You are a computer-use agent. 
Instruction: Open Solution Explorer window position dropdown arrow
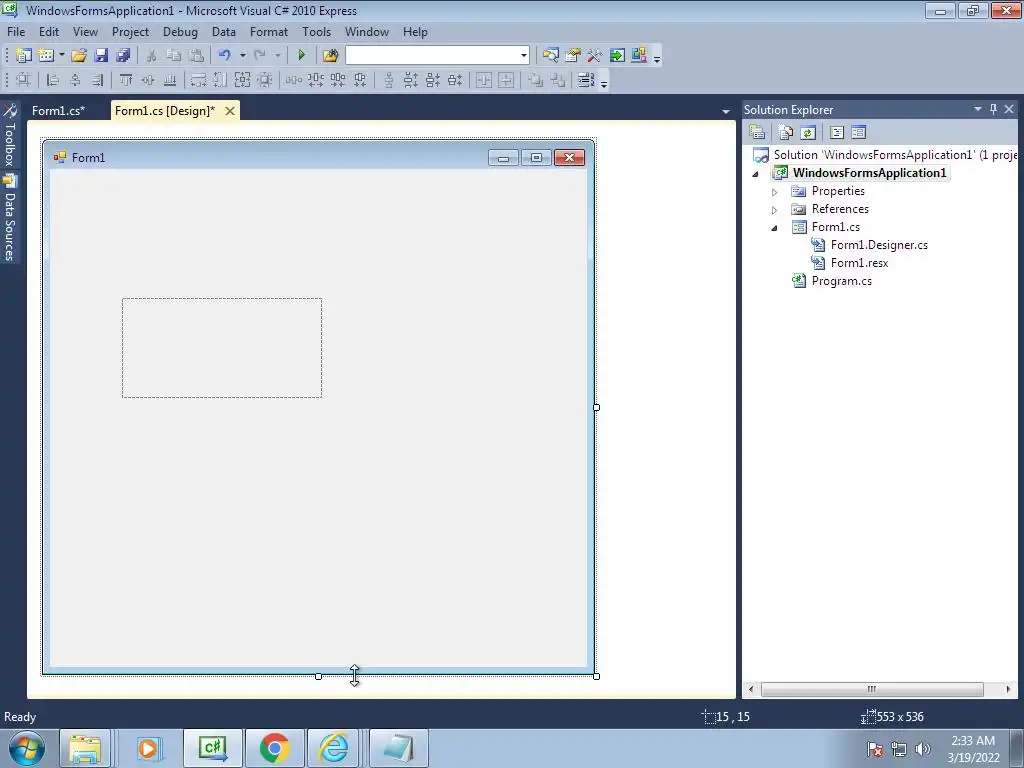[978, 109]
